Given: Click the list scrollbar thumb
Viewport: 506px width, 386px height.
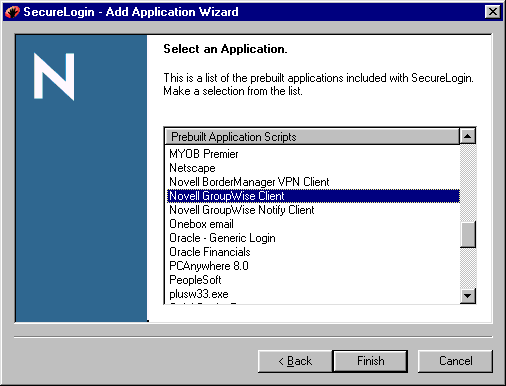Looking at the screenshot, I should coord(468,234).
